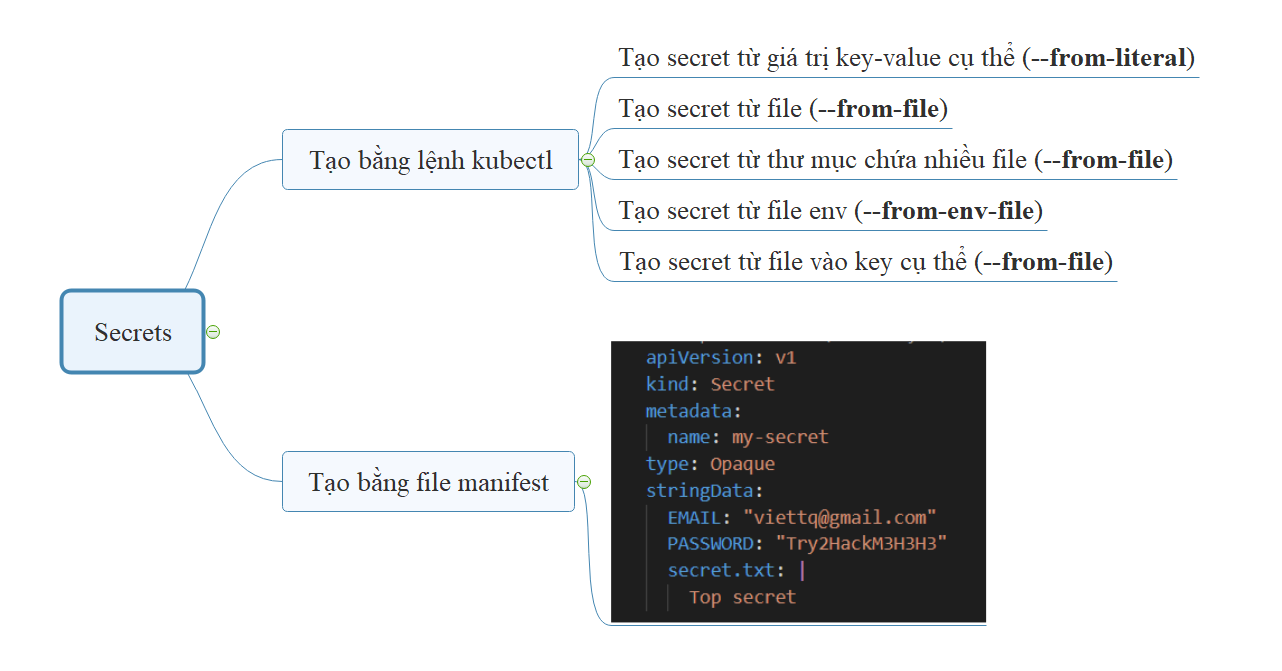1282x671 pixels.
Task: Click the 'apiVersion: v1' line in the code
Action: [721, 358]
